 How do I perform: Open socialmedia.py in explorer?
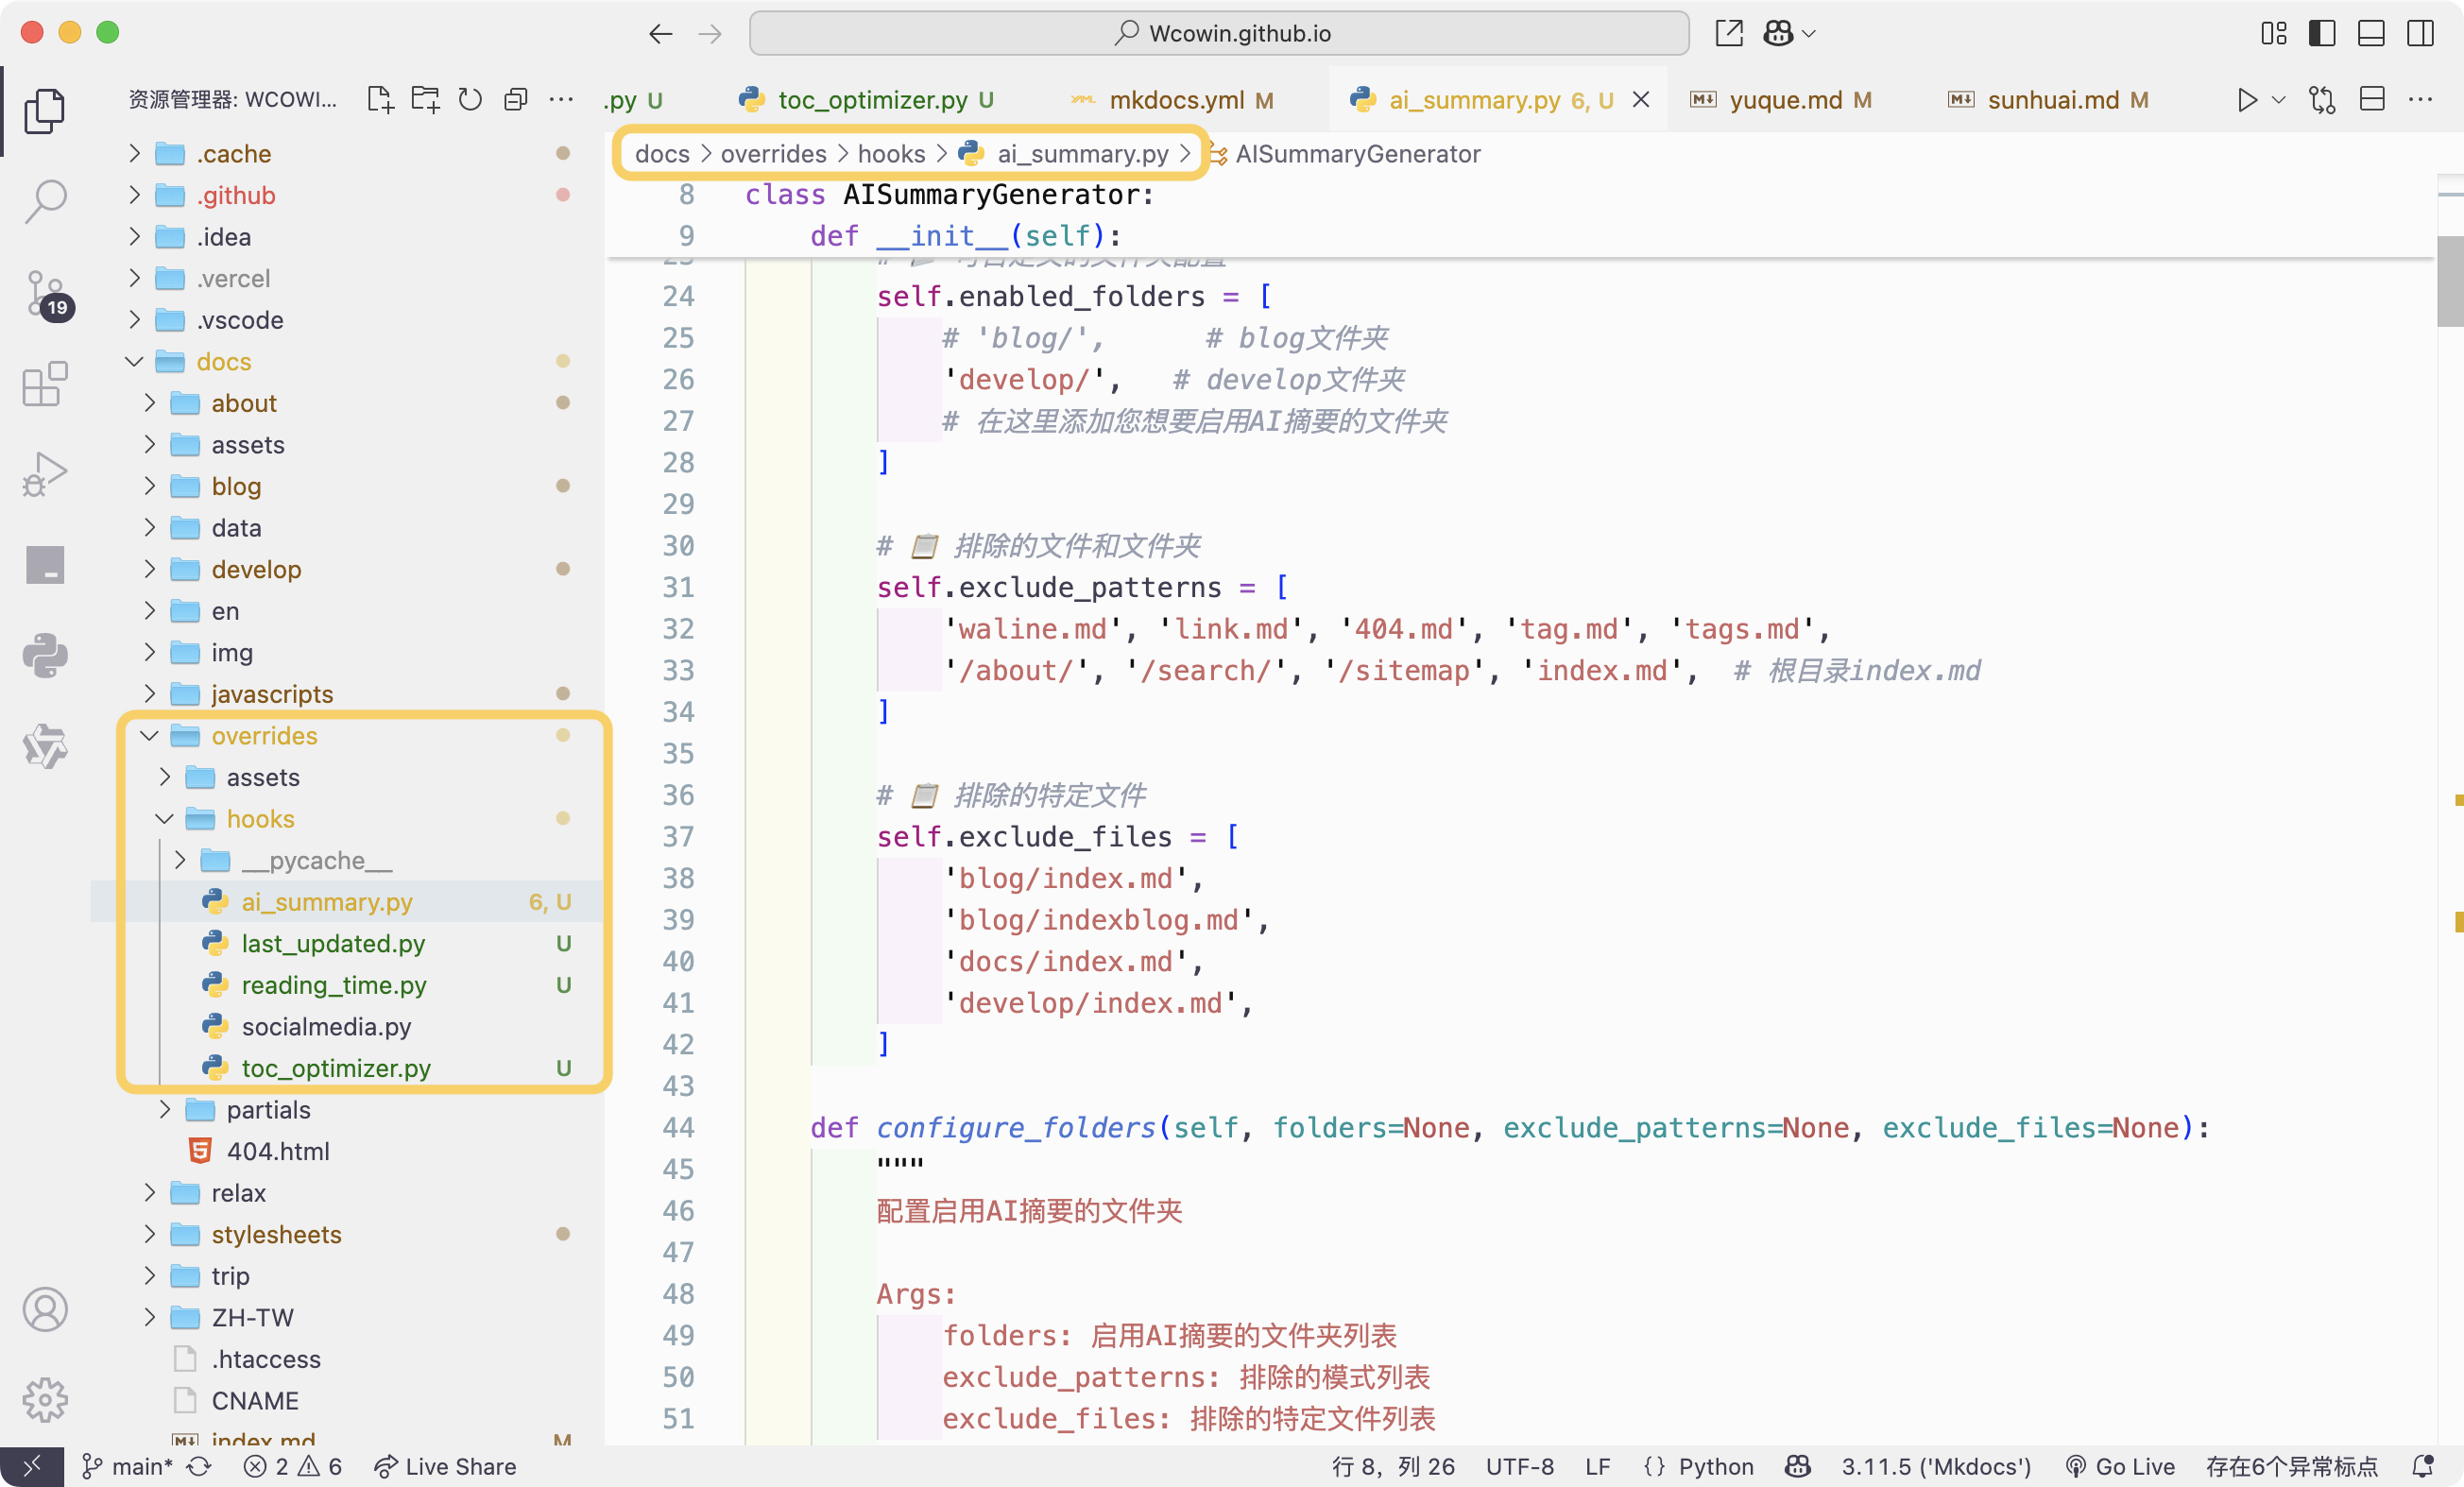click(346, 1026)
